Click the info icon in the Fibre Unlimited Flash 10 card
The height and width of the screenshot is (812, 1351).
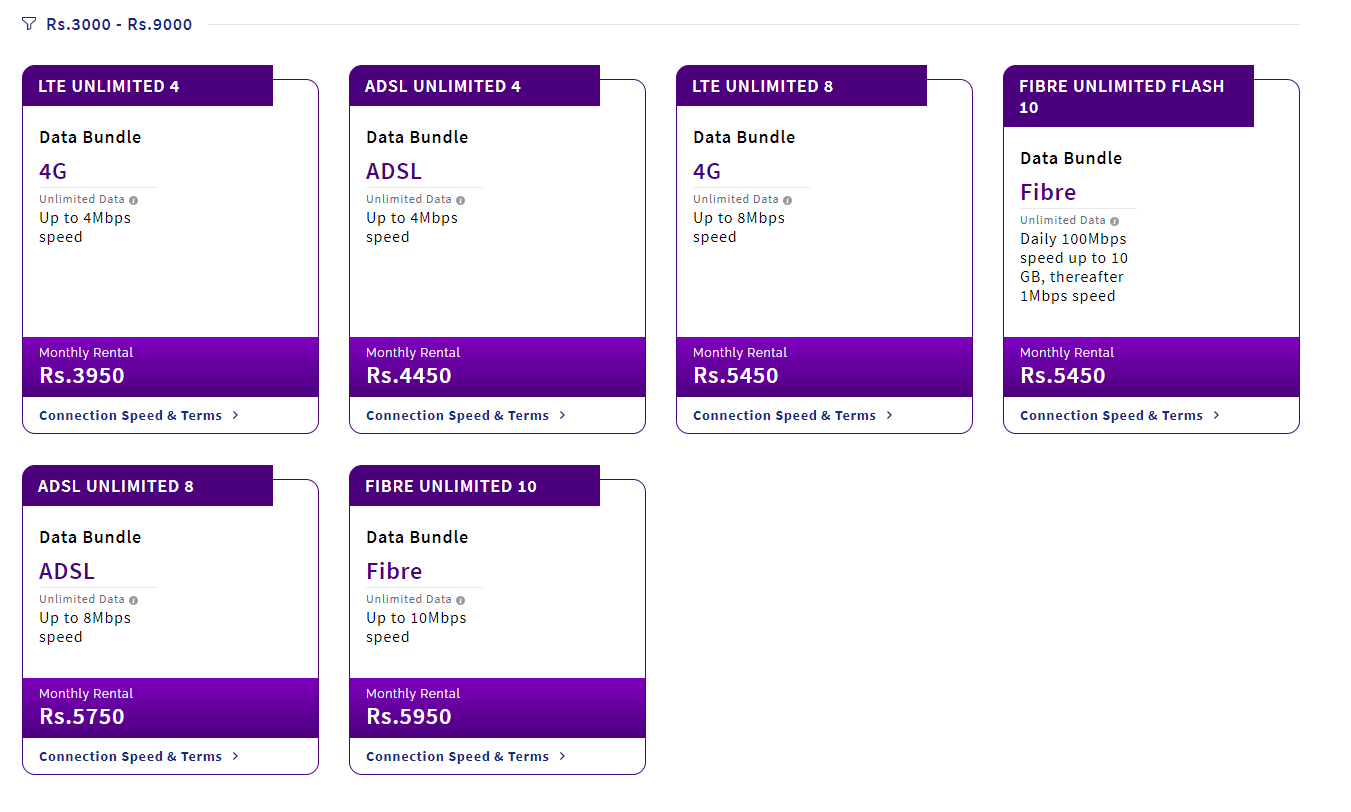click(x=1115, y=221)
